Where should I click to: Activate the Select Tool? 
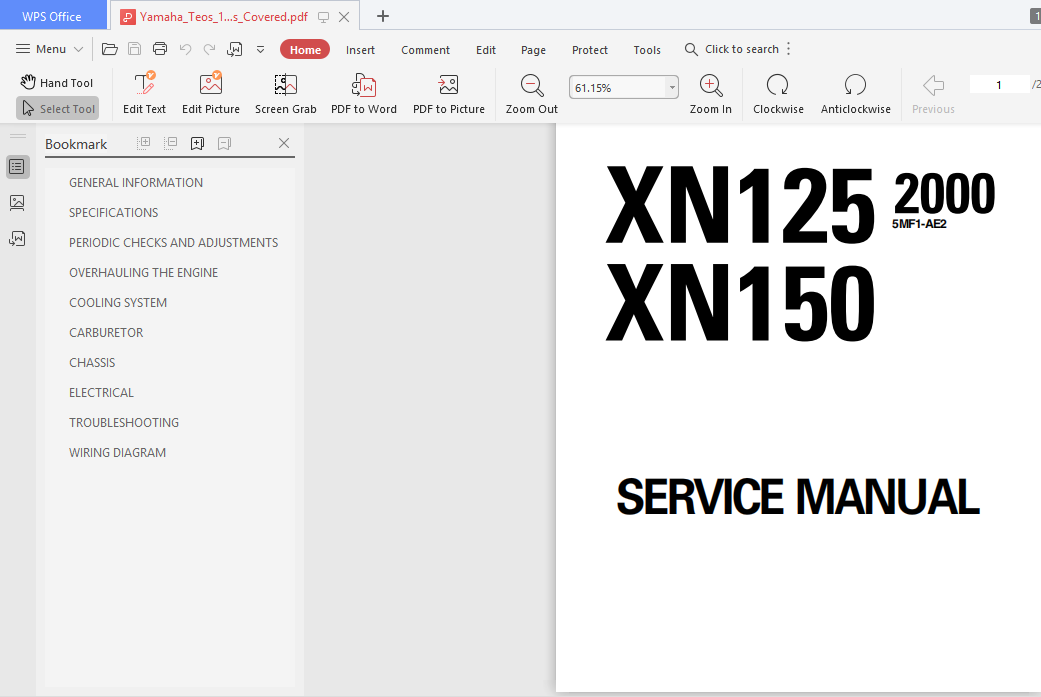(58, 108)
